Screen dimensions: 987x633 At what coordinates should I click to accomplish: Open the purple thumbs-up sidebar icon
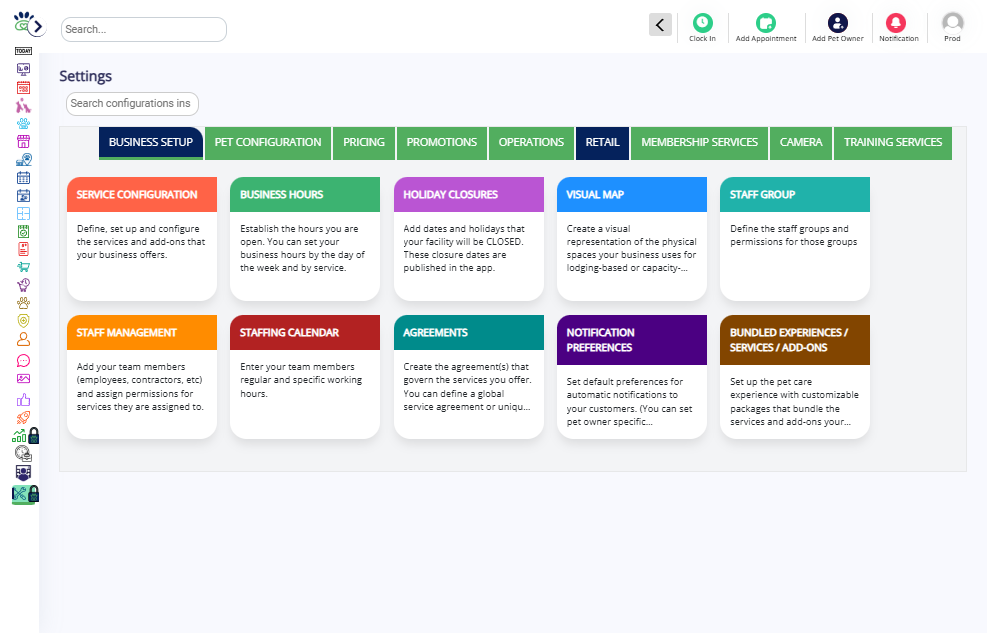click(x=23, y=400)
